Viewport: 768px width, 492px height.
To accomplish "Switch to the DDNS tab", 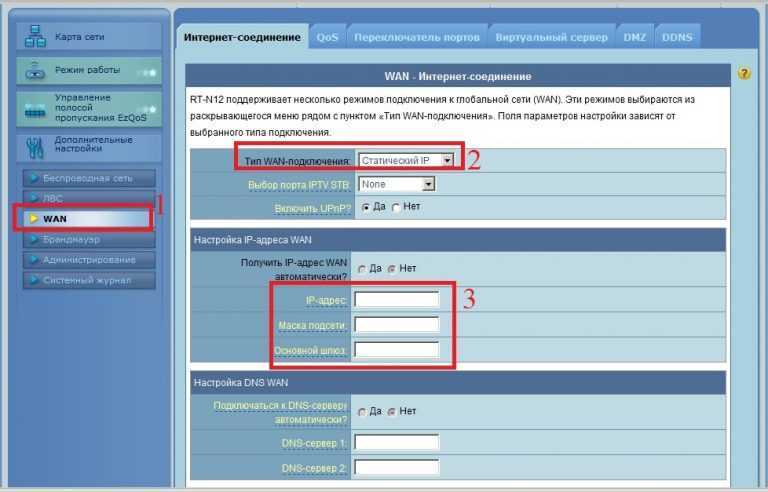I will coord(677,37).
